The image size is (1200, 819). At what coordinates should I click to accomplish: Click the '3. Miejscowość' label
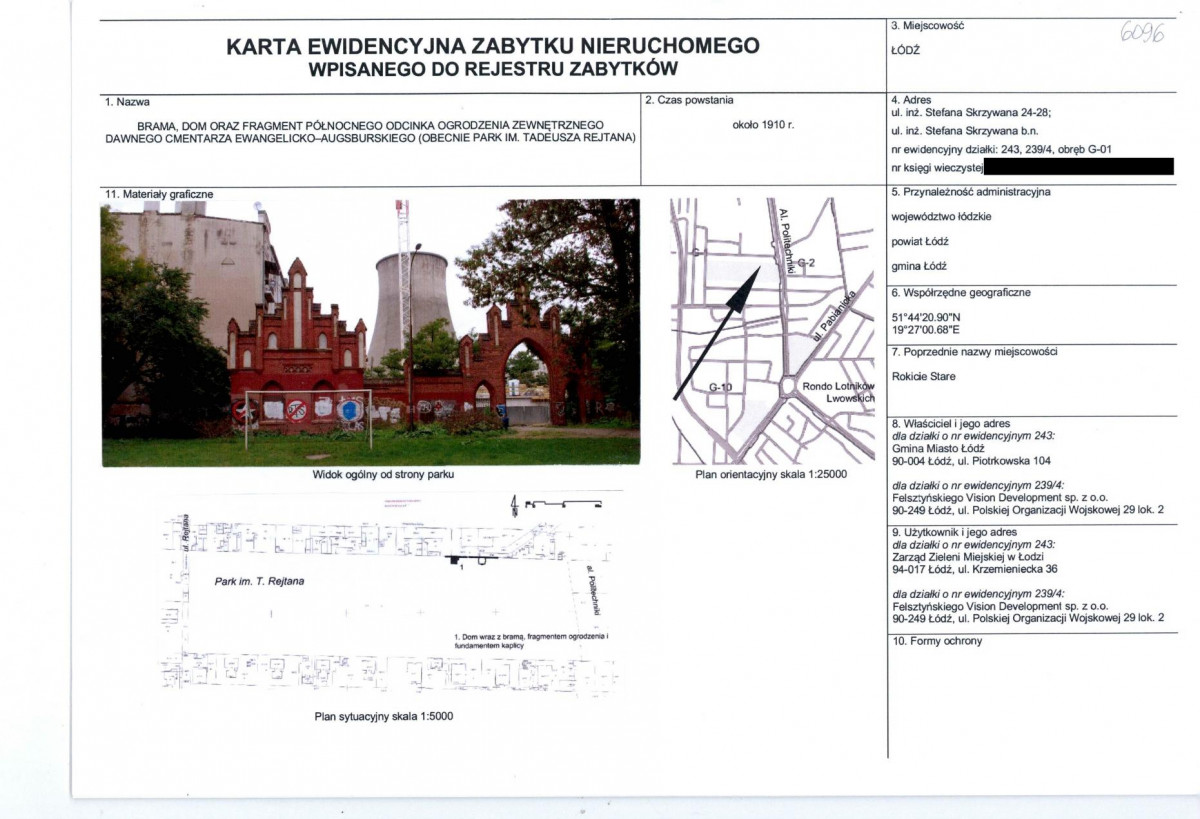coord(926,25)
